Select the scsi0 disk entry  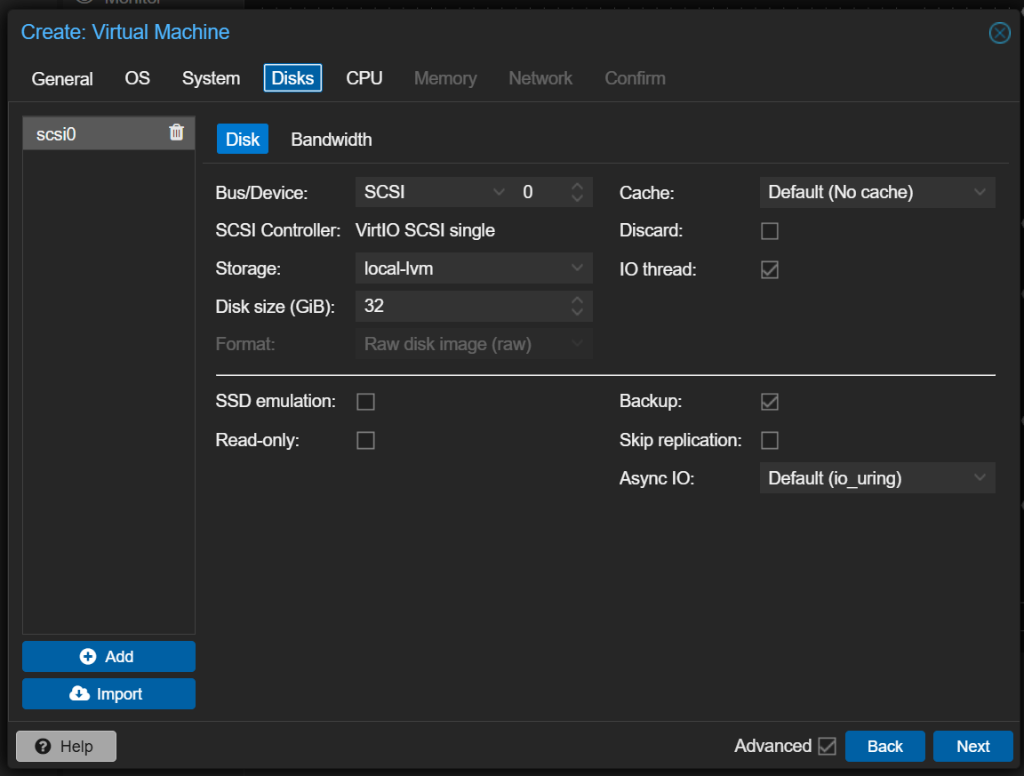[108, 133]
